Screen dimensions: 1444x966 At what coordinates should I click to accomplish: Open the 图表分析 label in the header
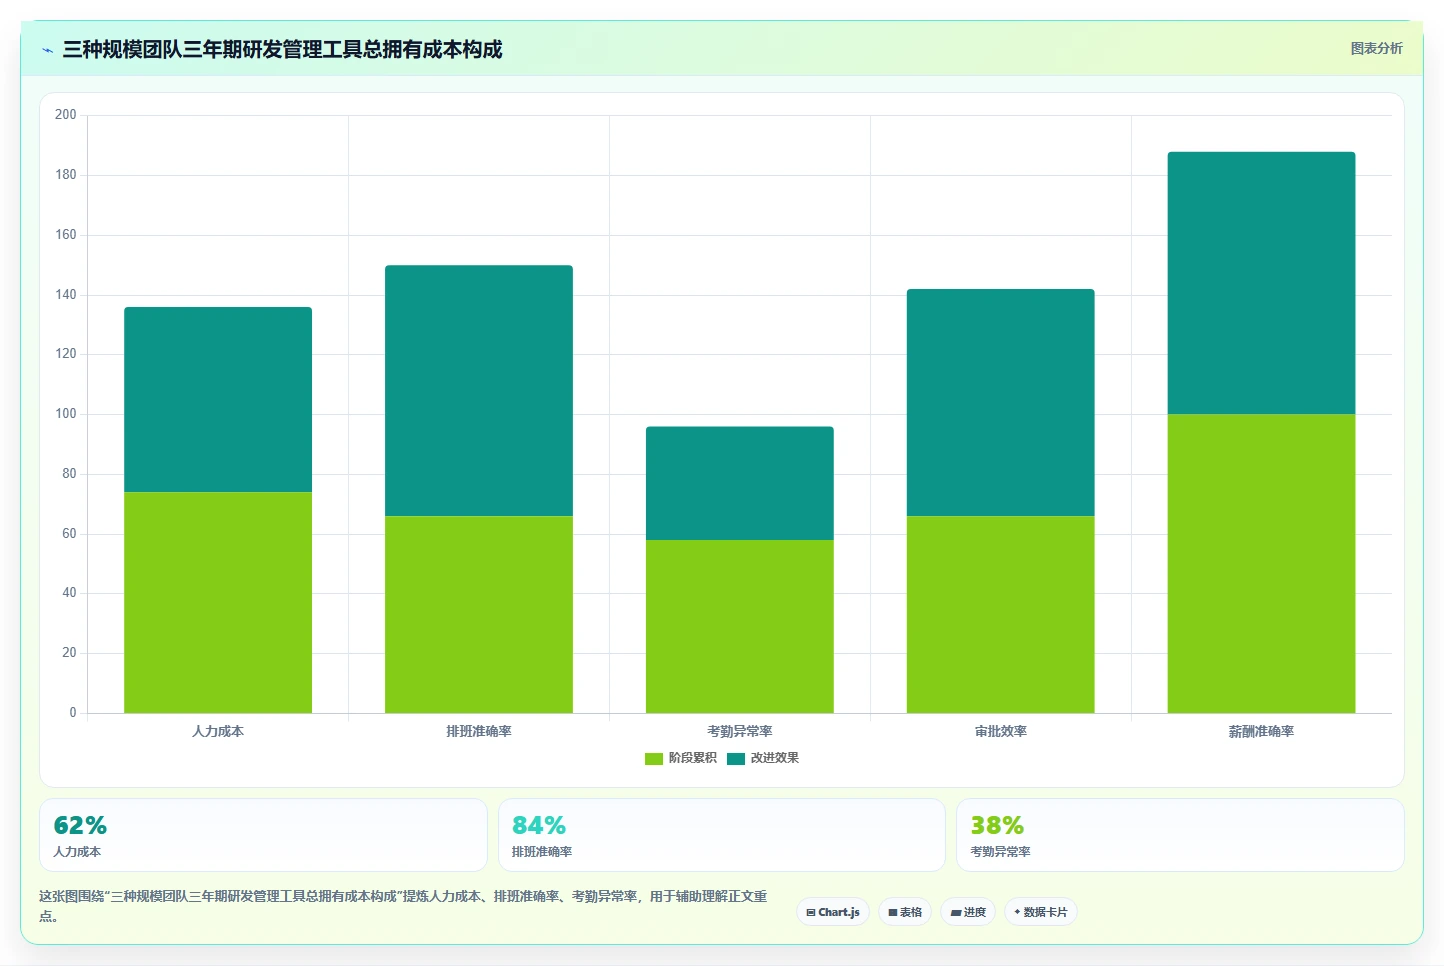tap(1376, 48)
